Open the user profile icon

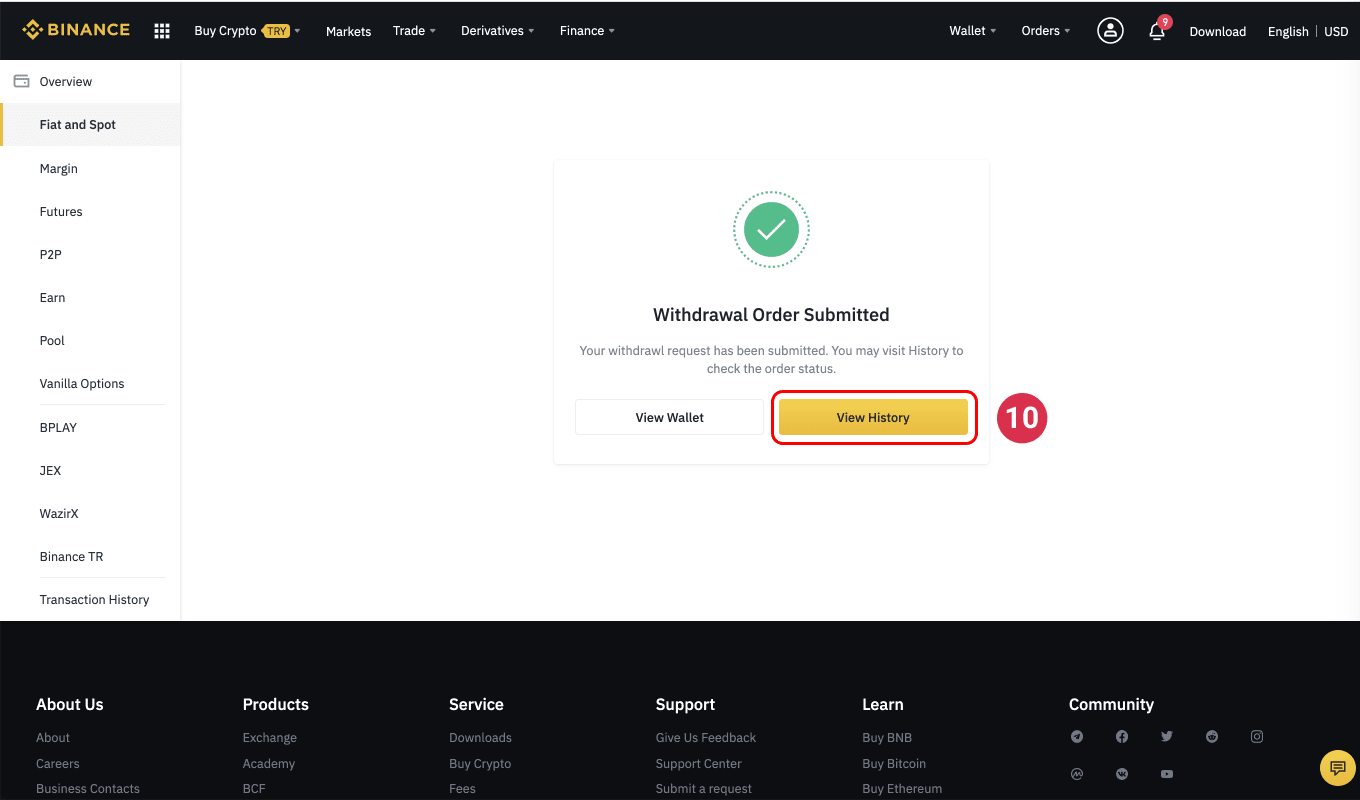pyautogui.click(x=1110, y=31)
